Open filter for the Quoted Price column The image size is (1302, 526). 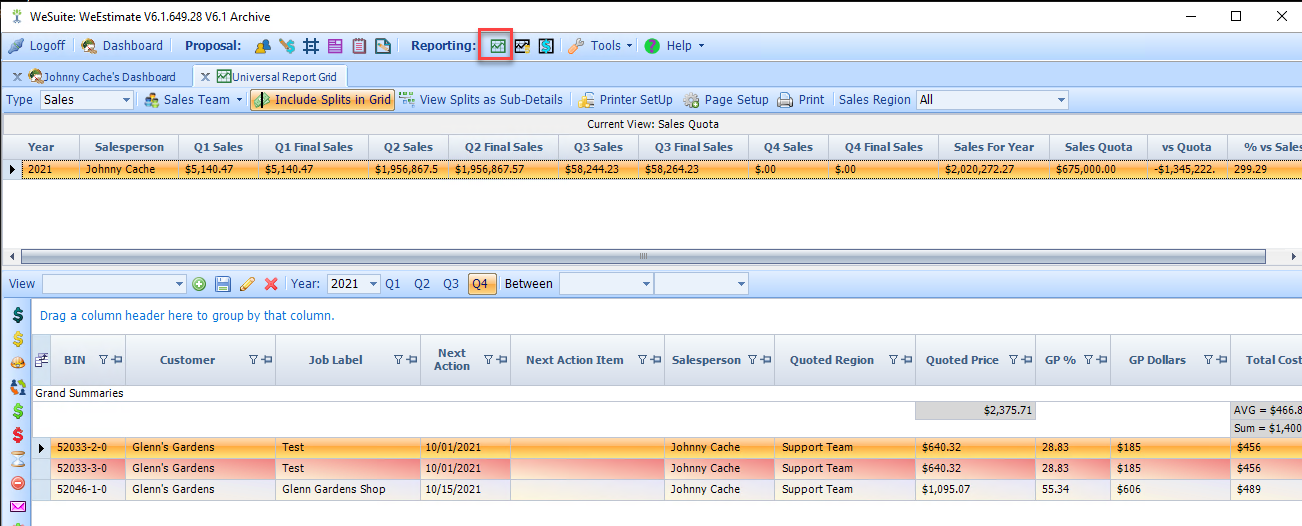tap(1013, 360)
